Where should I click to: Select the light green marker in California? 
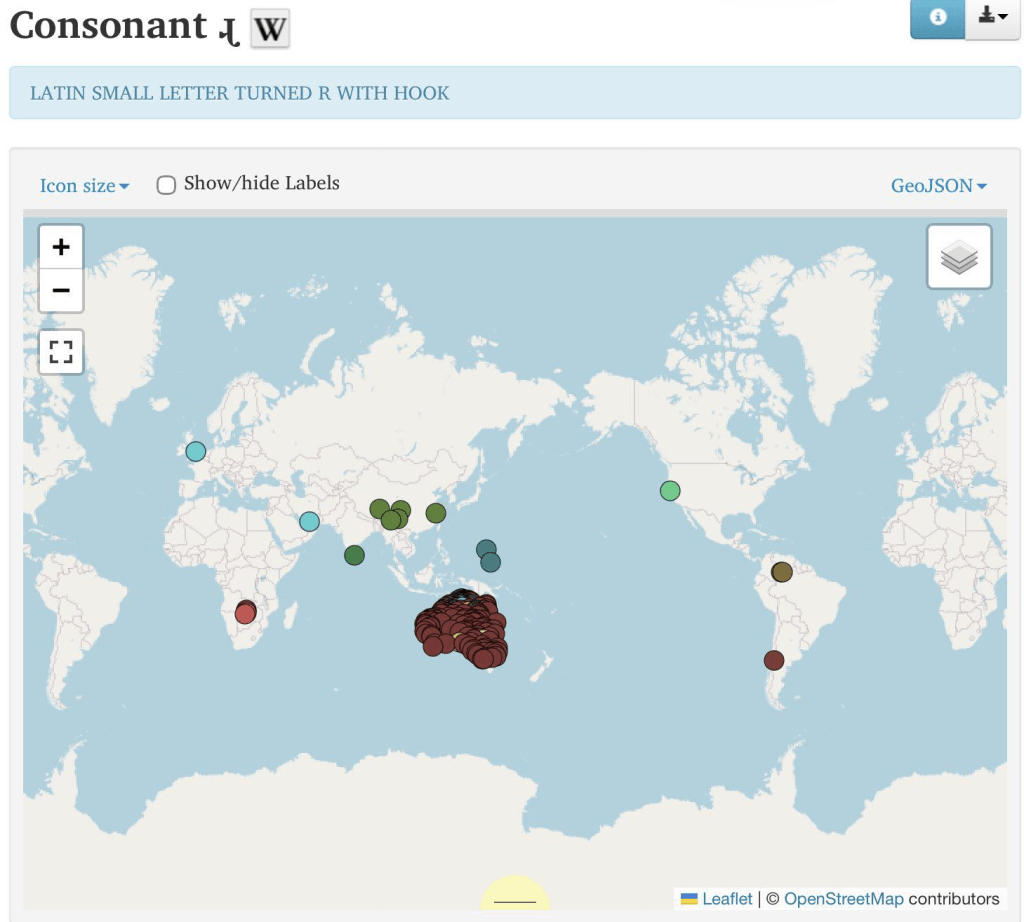pyautogui.click(x=670, y=491)
